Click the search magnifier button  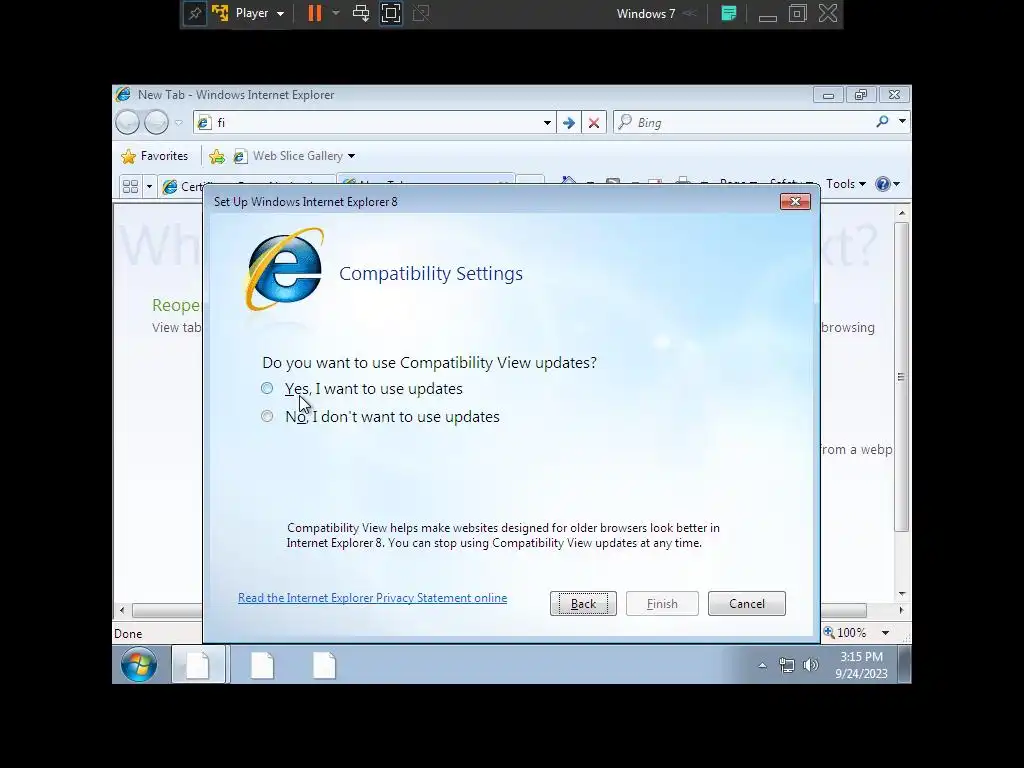882,121
